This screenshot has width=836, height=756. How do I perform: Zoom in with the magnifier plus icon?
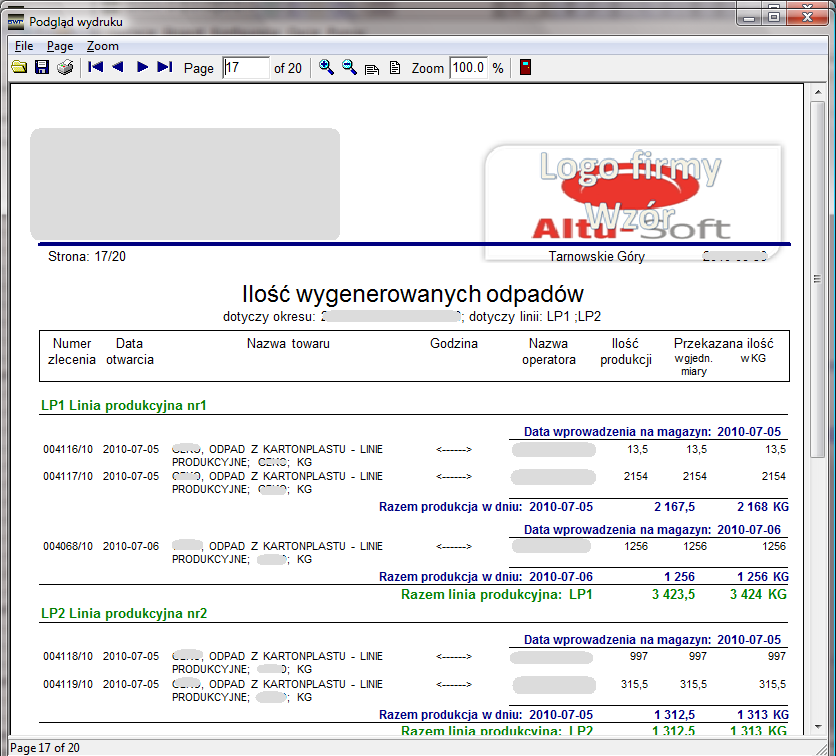click(326, 68)
